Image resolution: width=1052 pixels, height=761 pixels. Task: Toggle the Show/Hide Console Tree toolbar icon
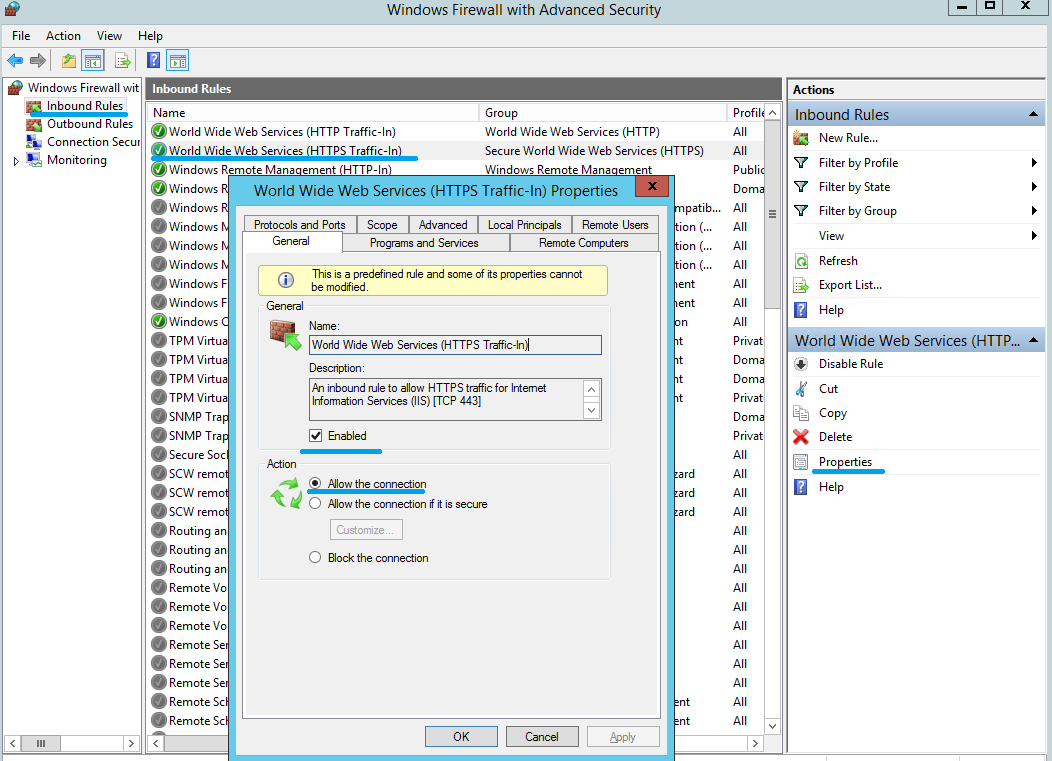[x=93, y=61]
